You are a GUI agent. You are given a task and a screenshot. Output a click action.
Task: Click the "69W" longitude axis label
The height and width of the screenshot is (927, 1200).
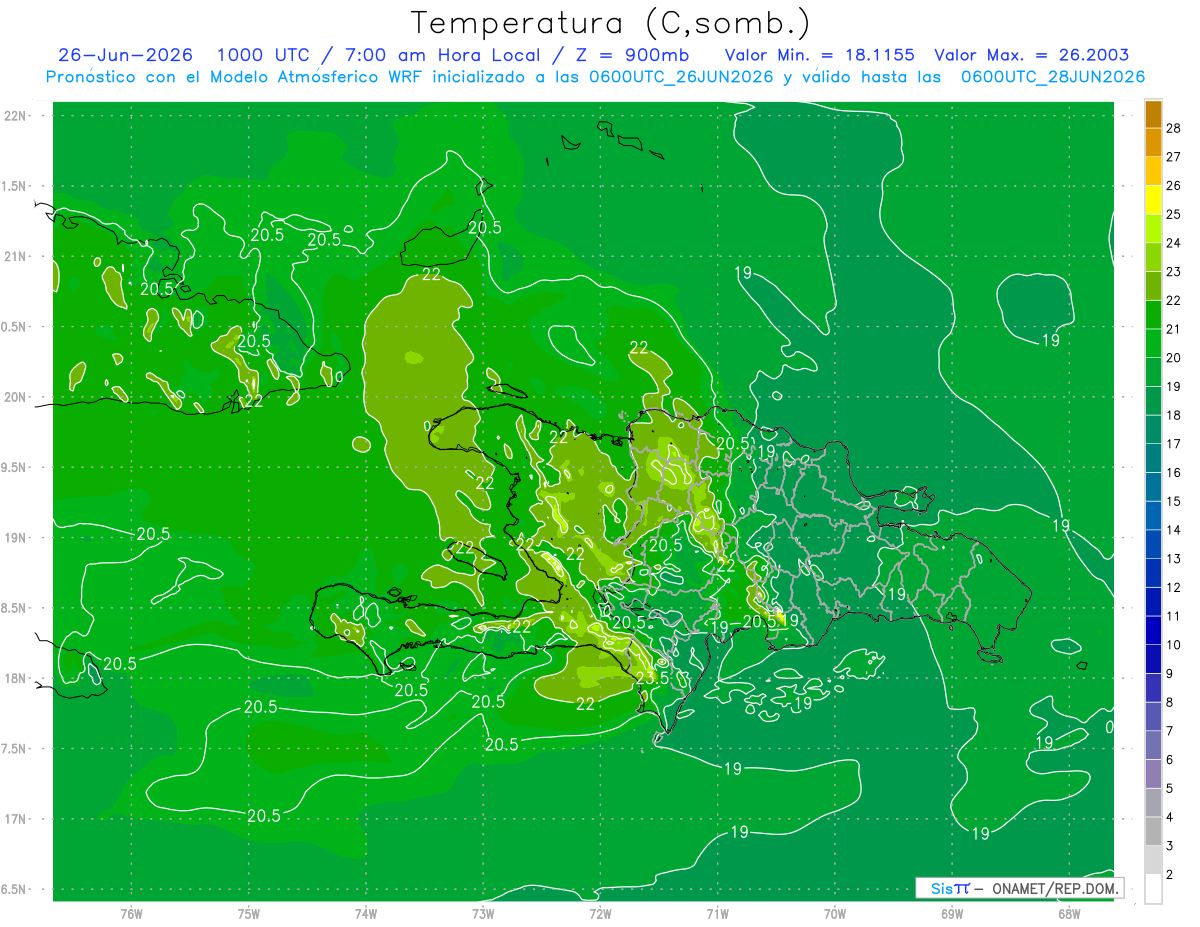pyautogui.click(x=952, y=914)
